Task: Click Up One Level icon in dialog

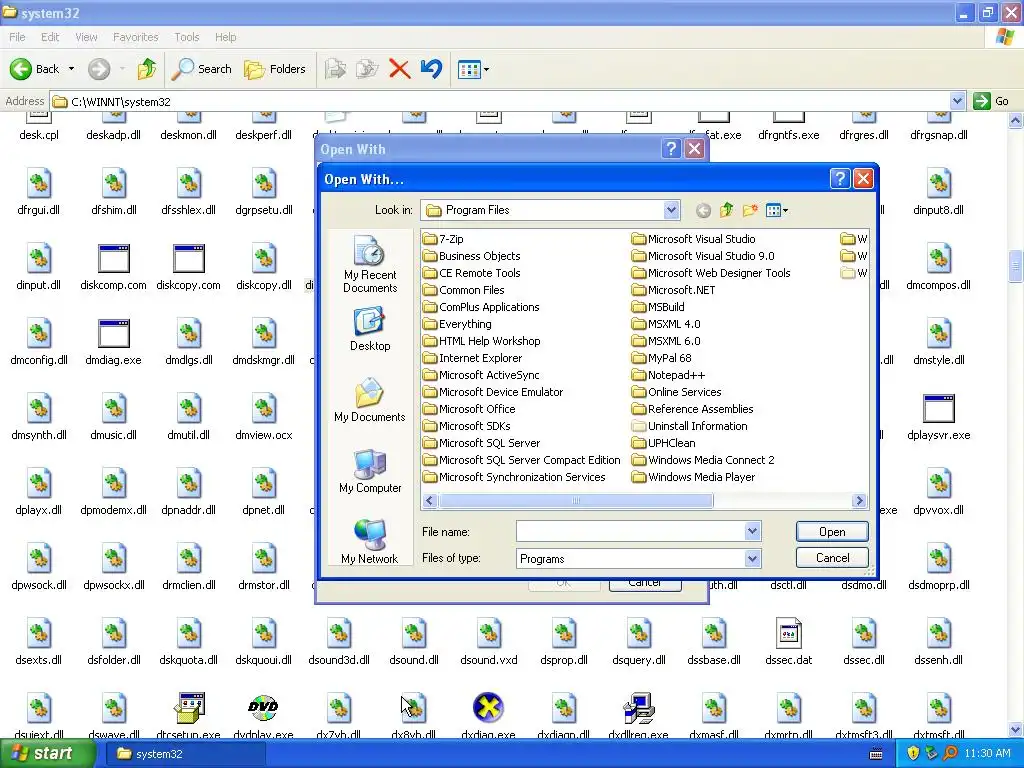Action: (726, 210)
